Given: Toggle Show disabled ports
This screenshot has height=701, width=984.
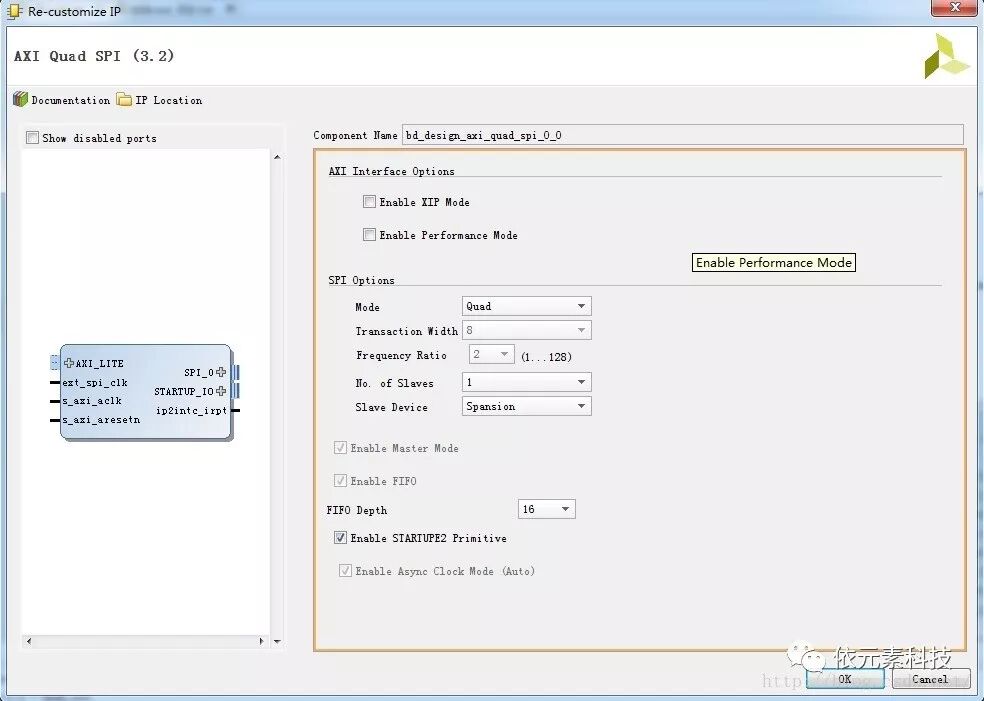Looking at the screenshot, I should pos(31,137).
